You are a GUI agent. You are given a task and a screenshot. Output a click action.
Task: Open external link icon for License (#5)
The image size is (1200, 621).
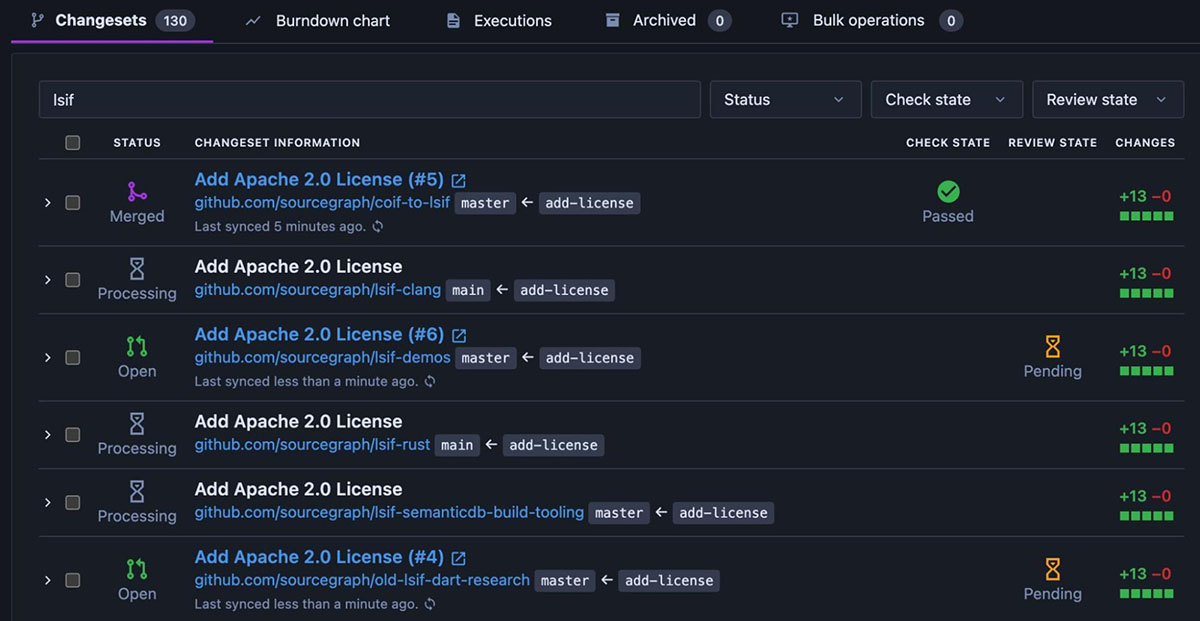tap(458, 181)
